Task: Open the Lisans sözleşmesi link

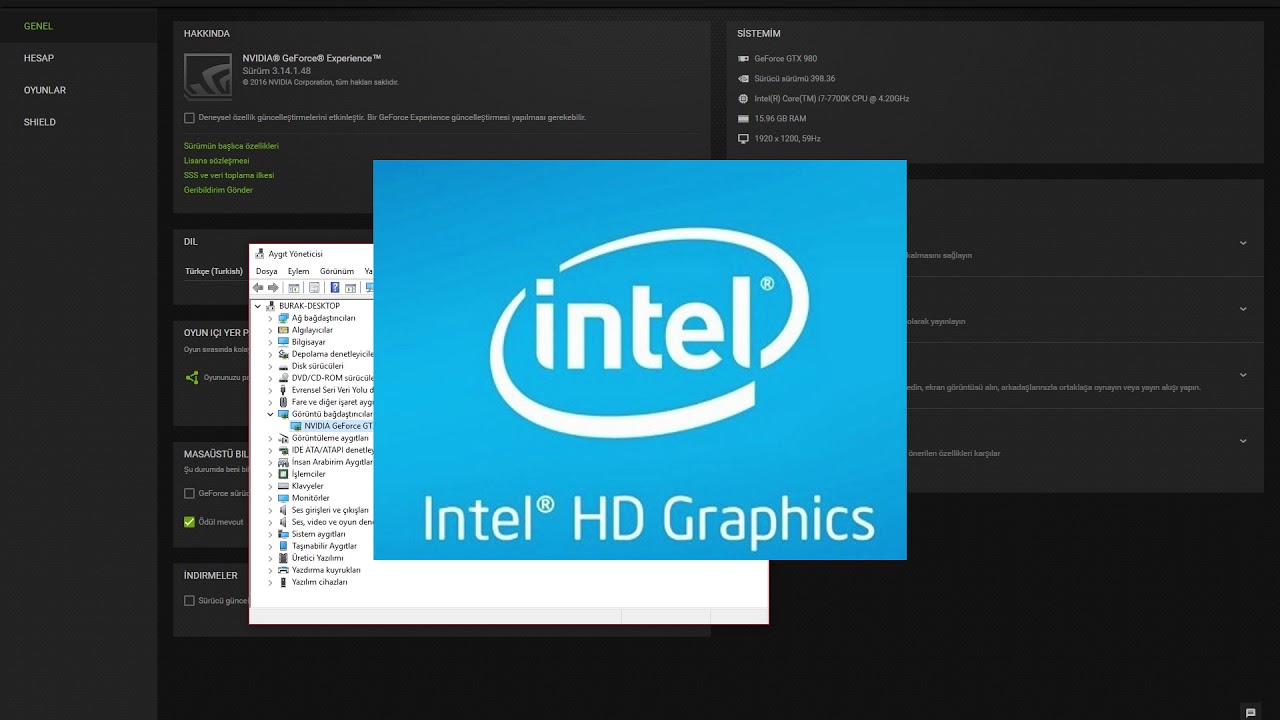Action: coord(216,161)
